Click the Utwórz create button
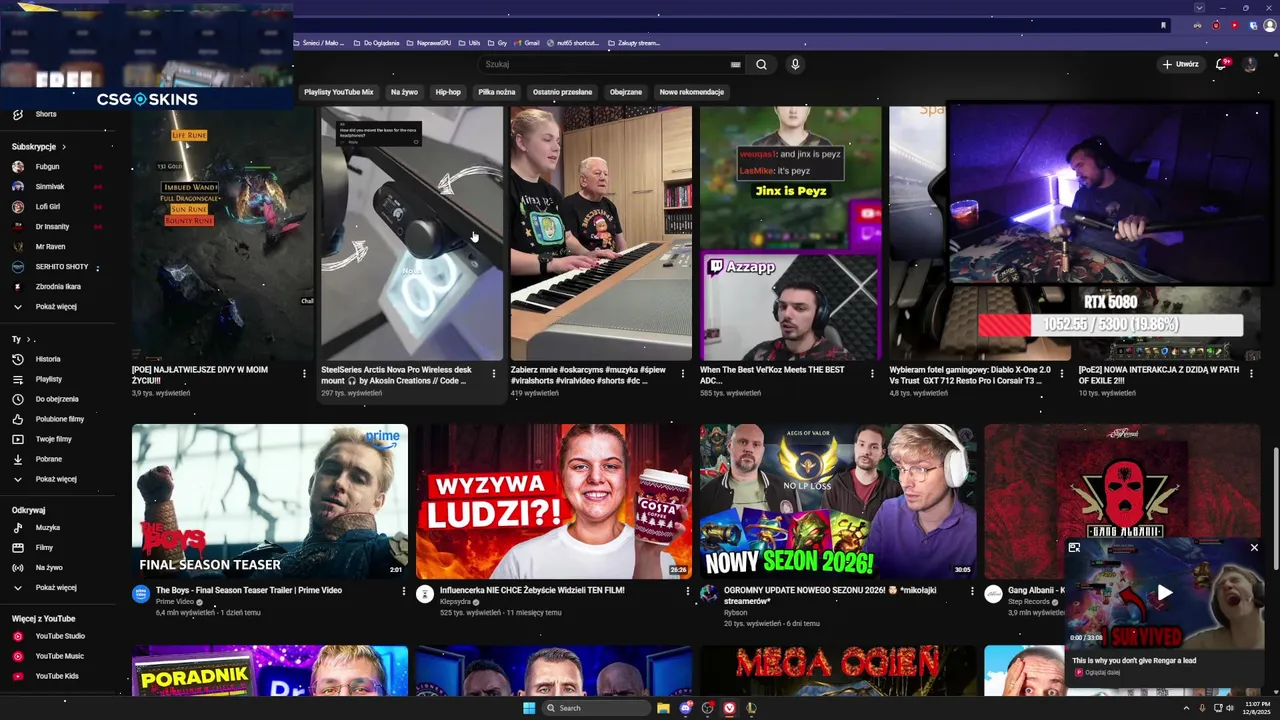The image size is (1280, 720). [x=1180, y=64]
